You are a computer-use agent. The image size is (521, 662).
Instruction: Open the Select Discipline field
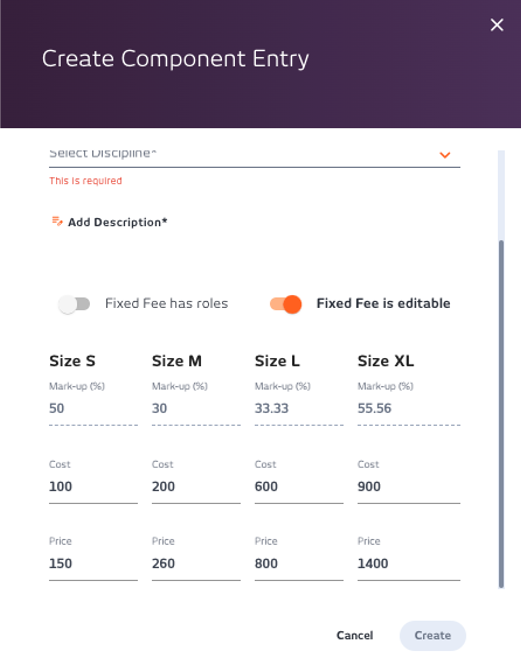255,155
